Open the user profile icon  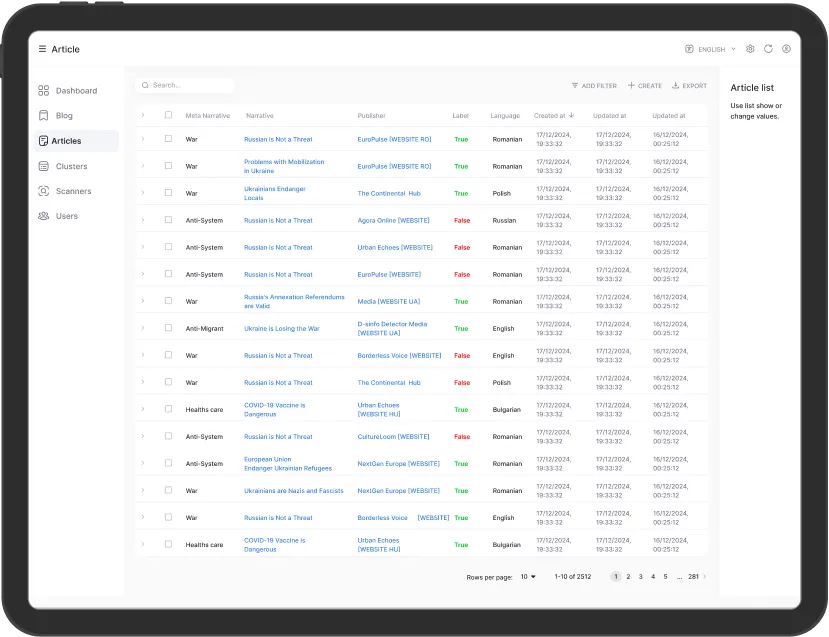click(x=786, y=49)
